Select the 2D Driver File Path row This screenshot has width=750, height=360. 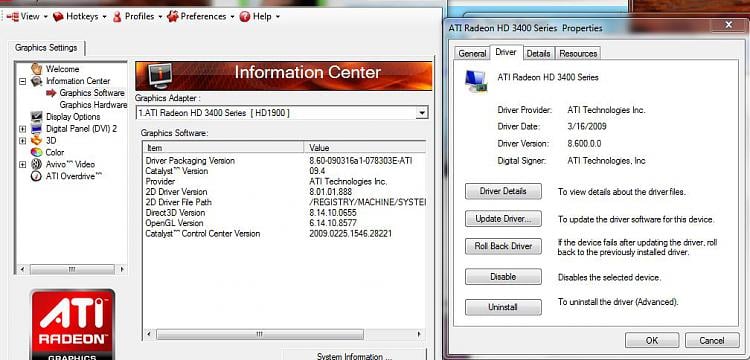[x=285, y=202]
